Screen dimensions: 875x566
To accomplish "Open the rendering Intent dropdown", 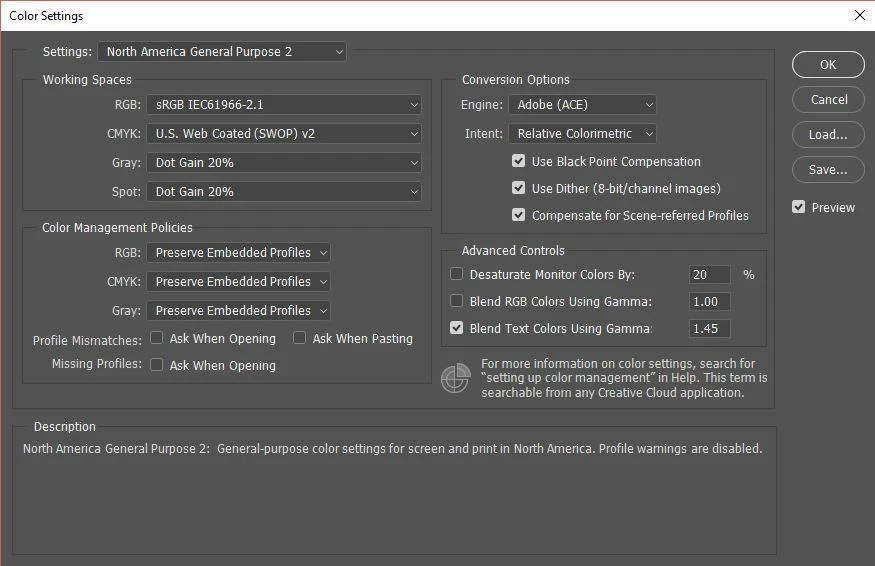I will pos(582,133).
